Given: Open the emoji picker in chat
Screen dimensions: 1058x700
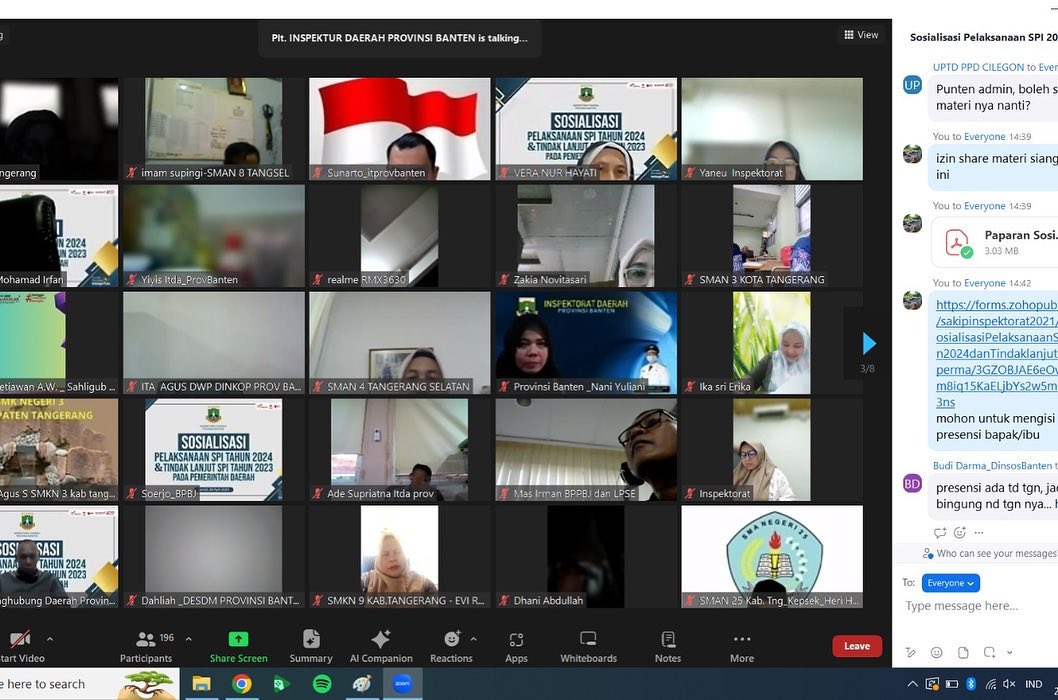Looking at the screenshot, I should pyautogui.click(x=937, y=652).
